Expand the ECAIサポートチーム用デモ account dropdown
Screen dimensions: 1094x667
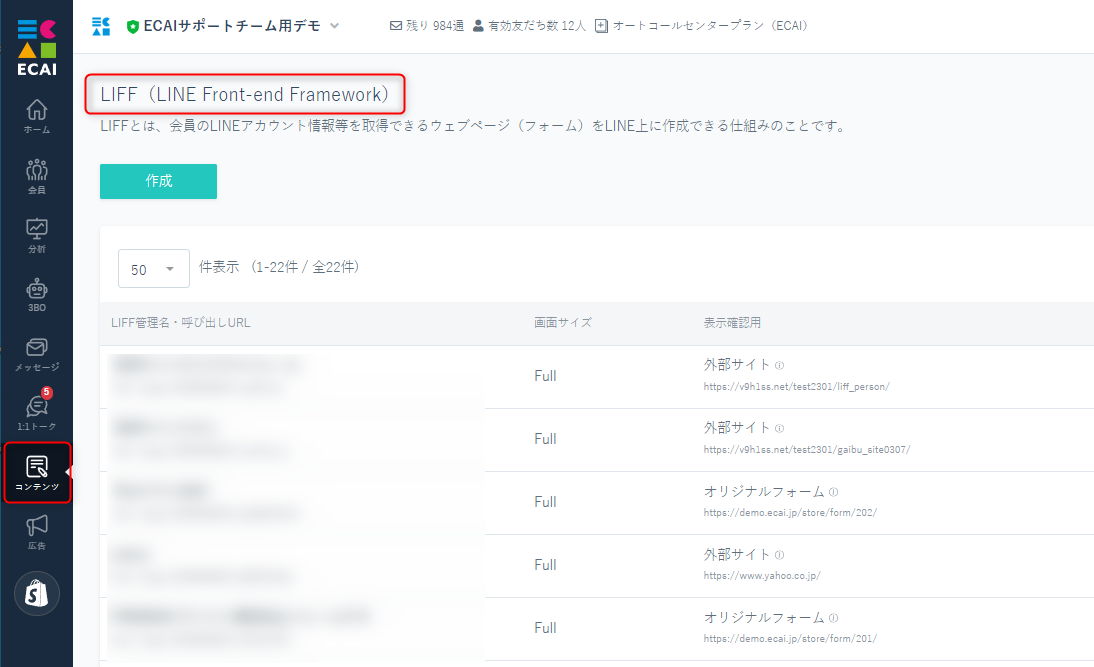[x=334, y=26]
